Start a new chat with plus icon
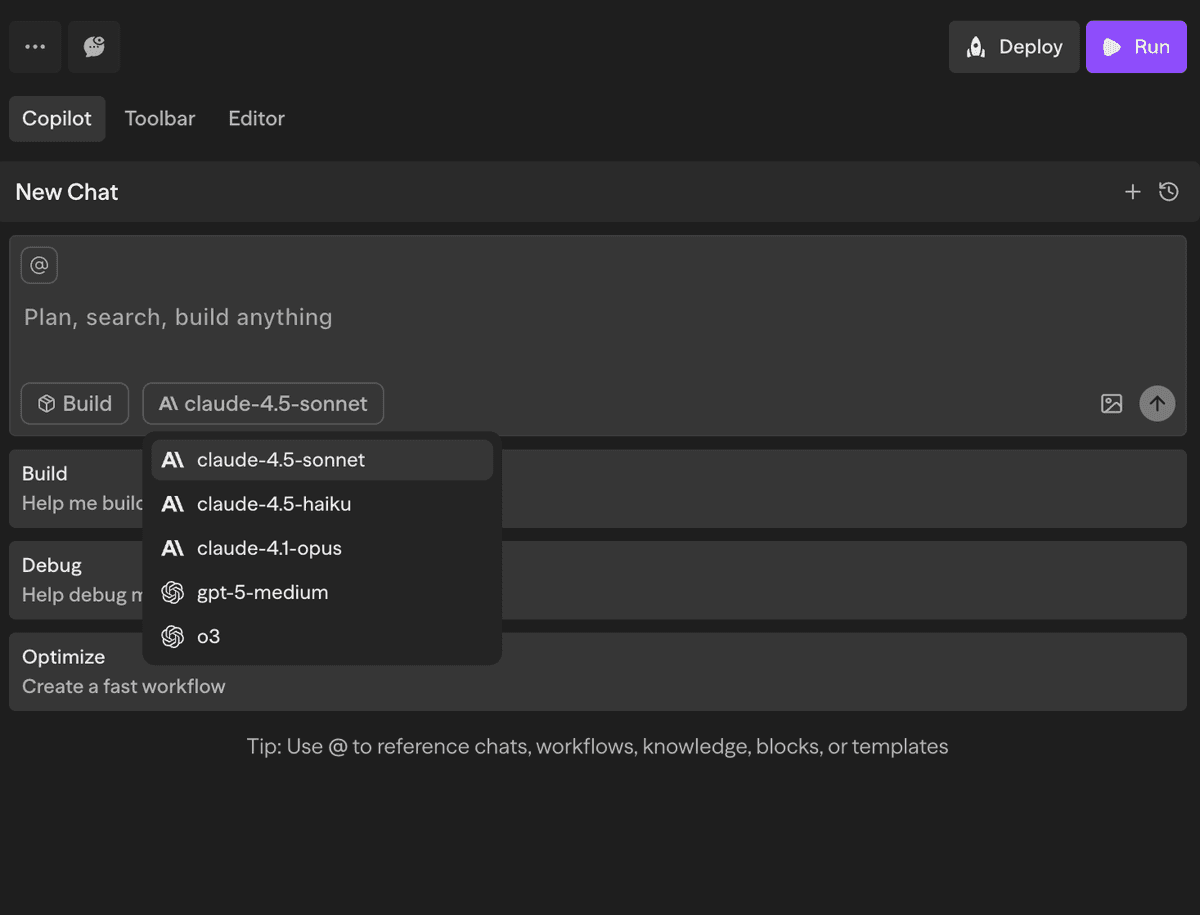Viewport: 1200px width, 915px height. click(x=1132, y=192)
